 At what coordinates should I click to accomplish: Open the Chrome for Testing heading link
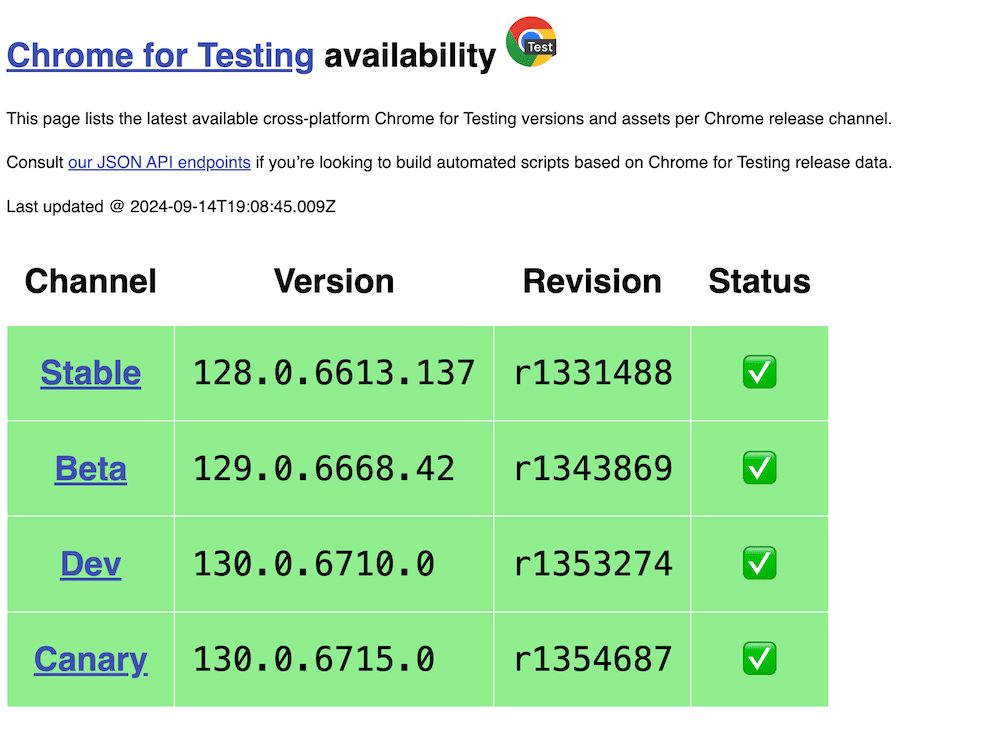(160, 56)
